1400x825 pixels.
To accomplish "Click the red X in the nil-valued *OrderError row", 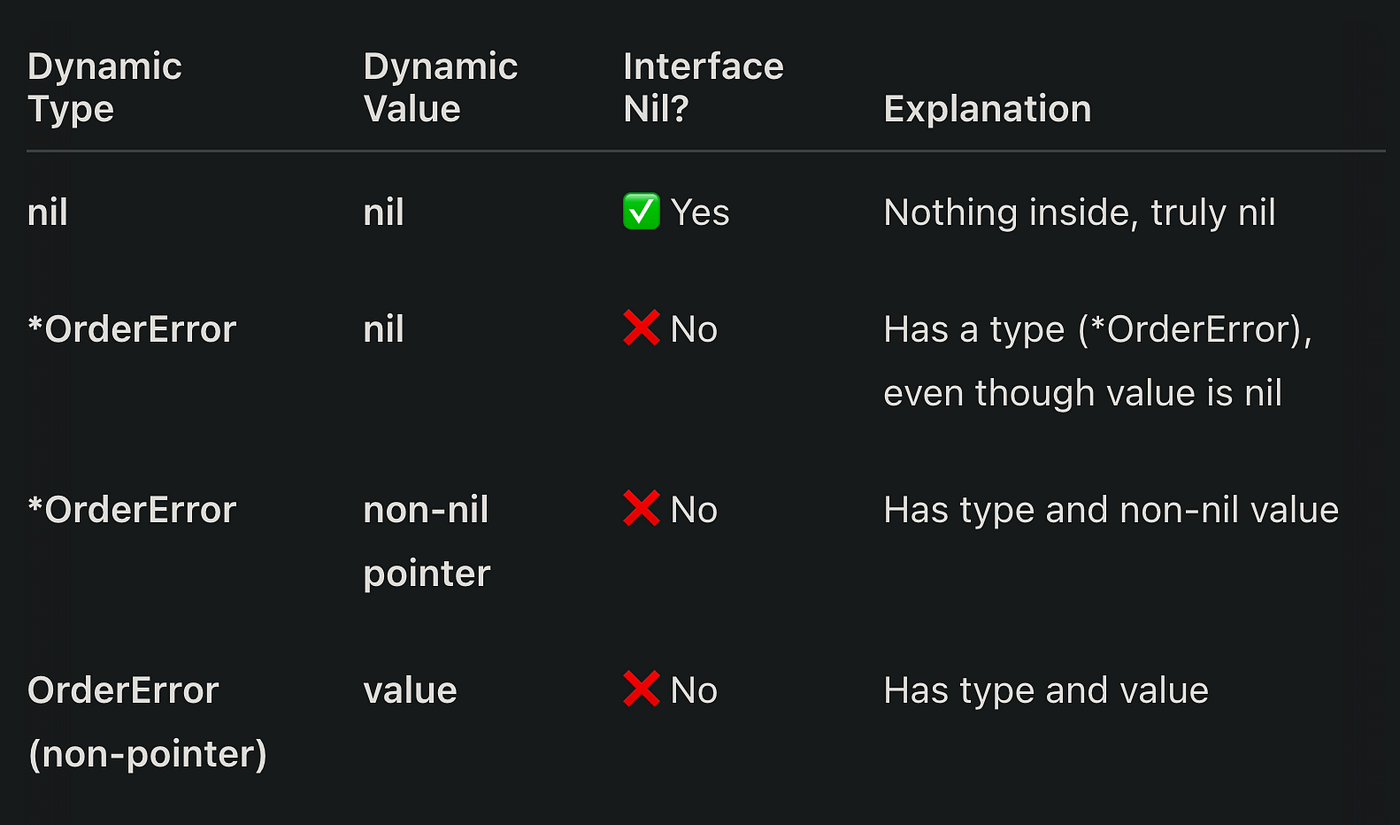I will coord(641,329).
